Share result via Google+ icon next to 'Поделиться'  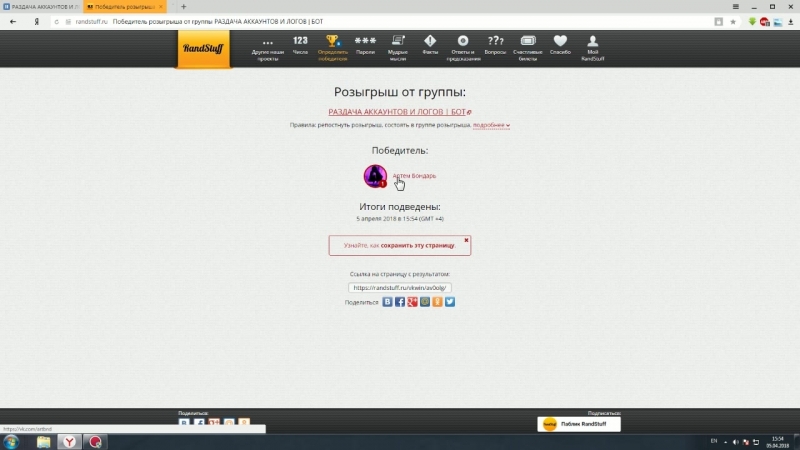point(412,302)
